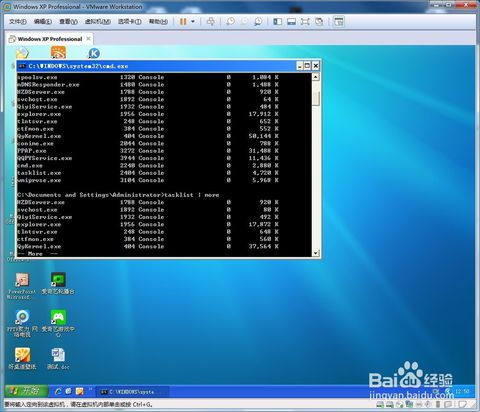The width and height of the screenshot is (480, 412).
Task: Click the blue K desktop icon
Action: click(x=94, y=53)
